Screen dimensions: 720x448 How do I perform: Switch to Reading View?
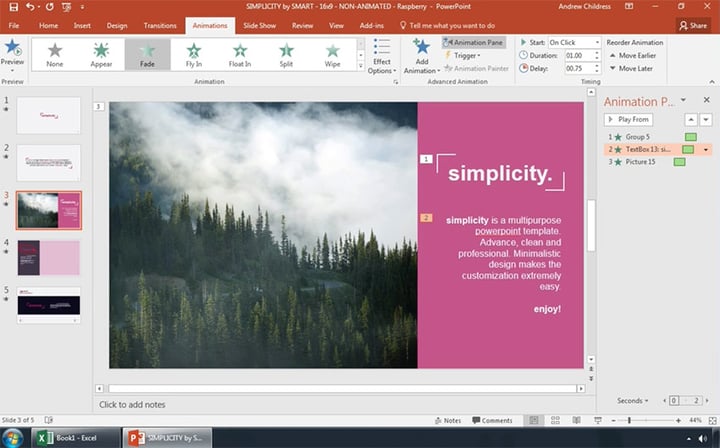[576, 420]
